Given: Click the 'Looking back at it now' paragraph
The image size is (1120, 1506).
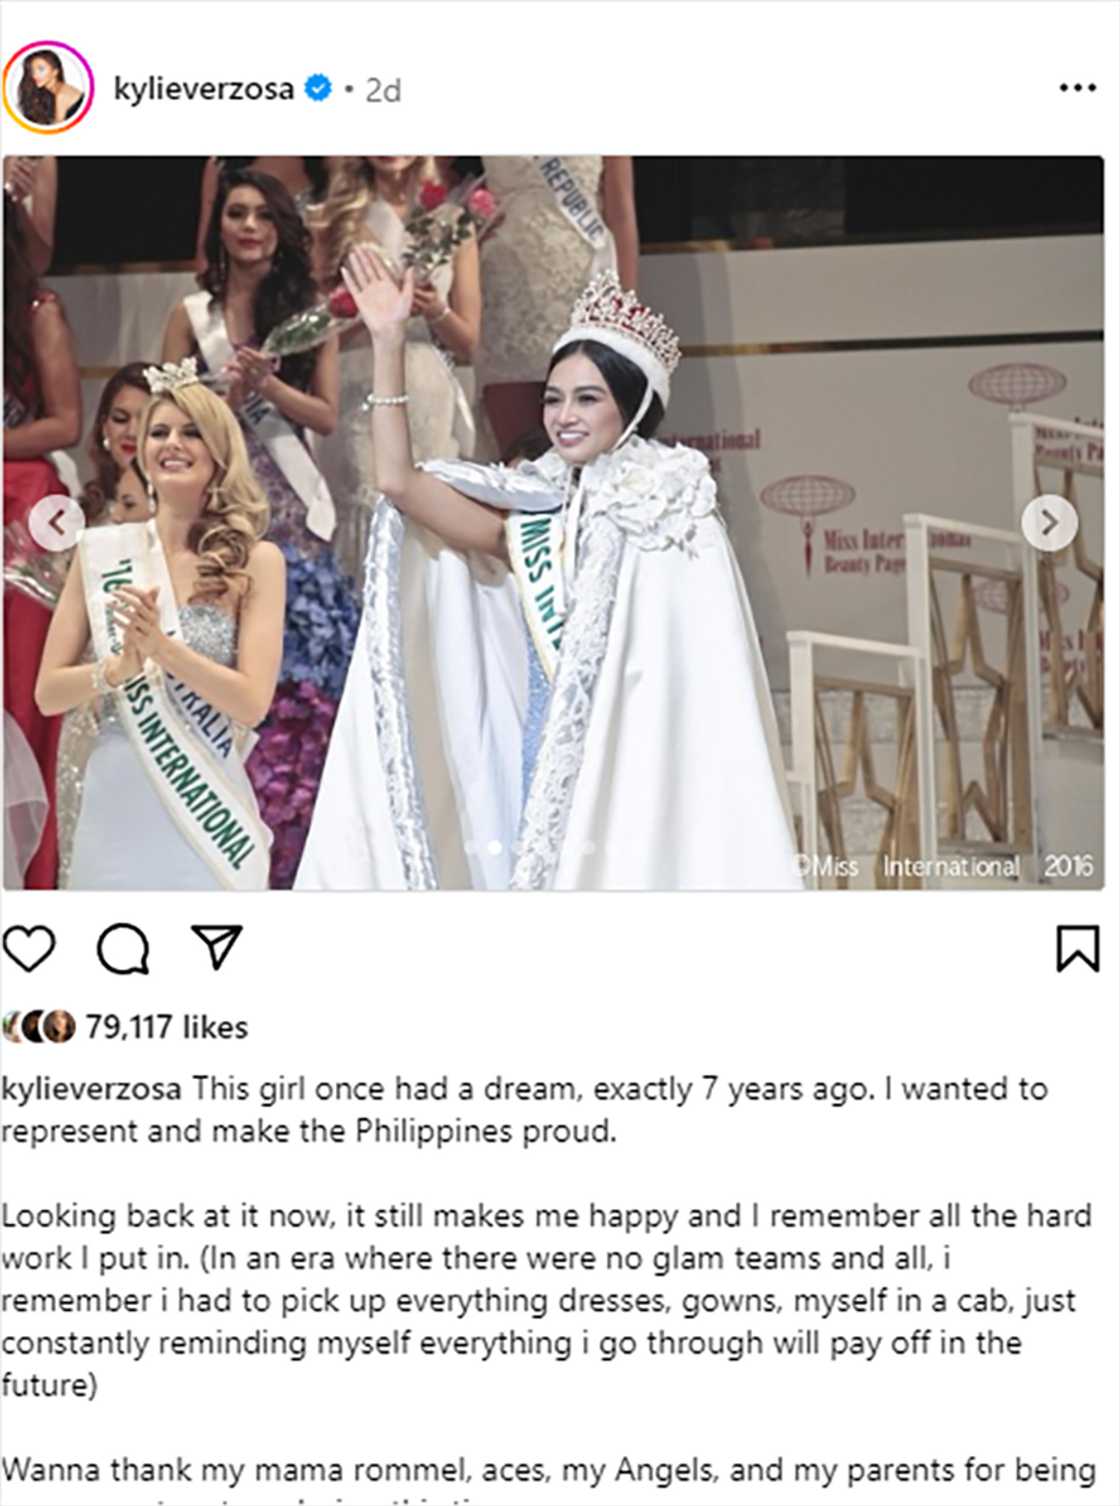Looking at the screenshot, I should click(x=546, y=1300).
